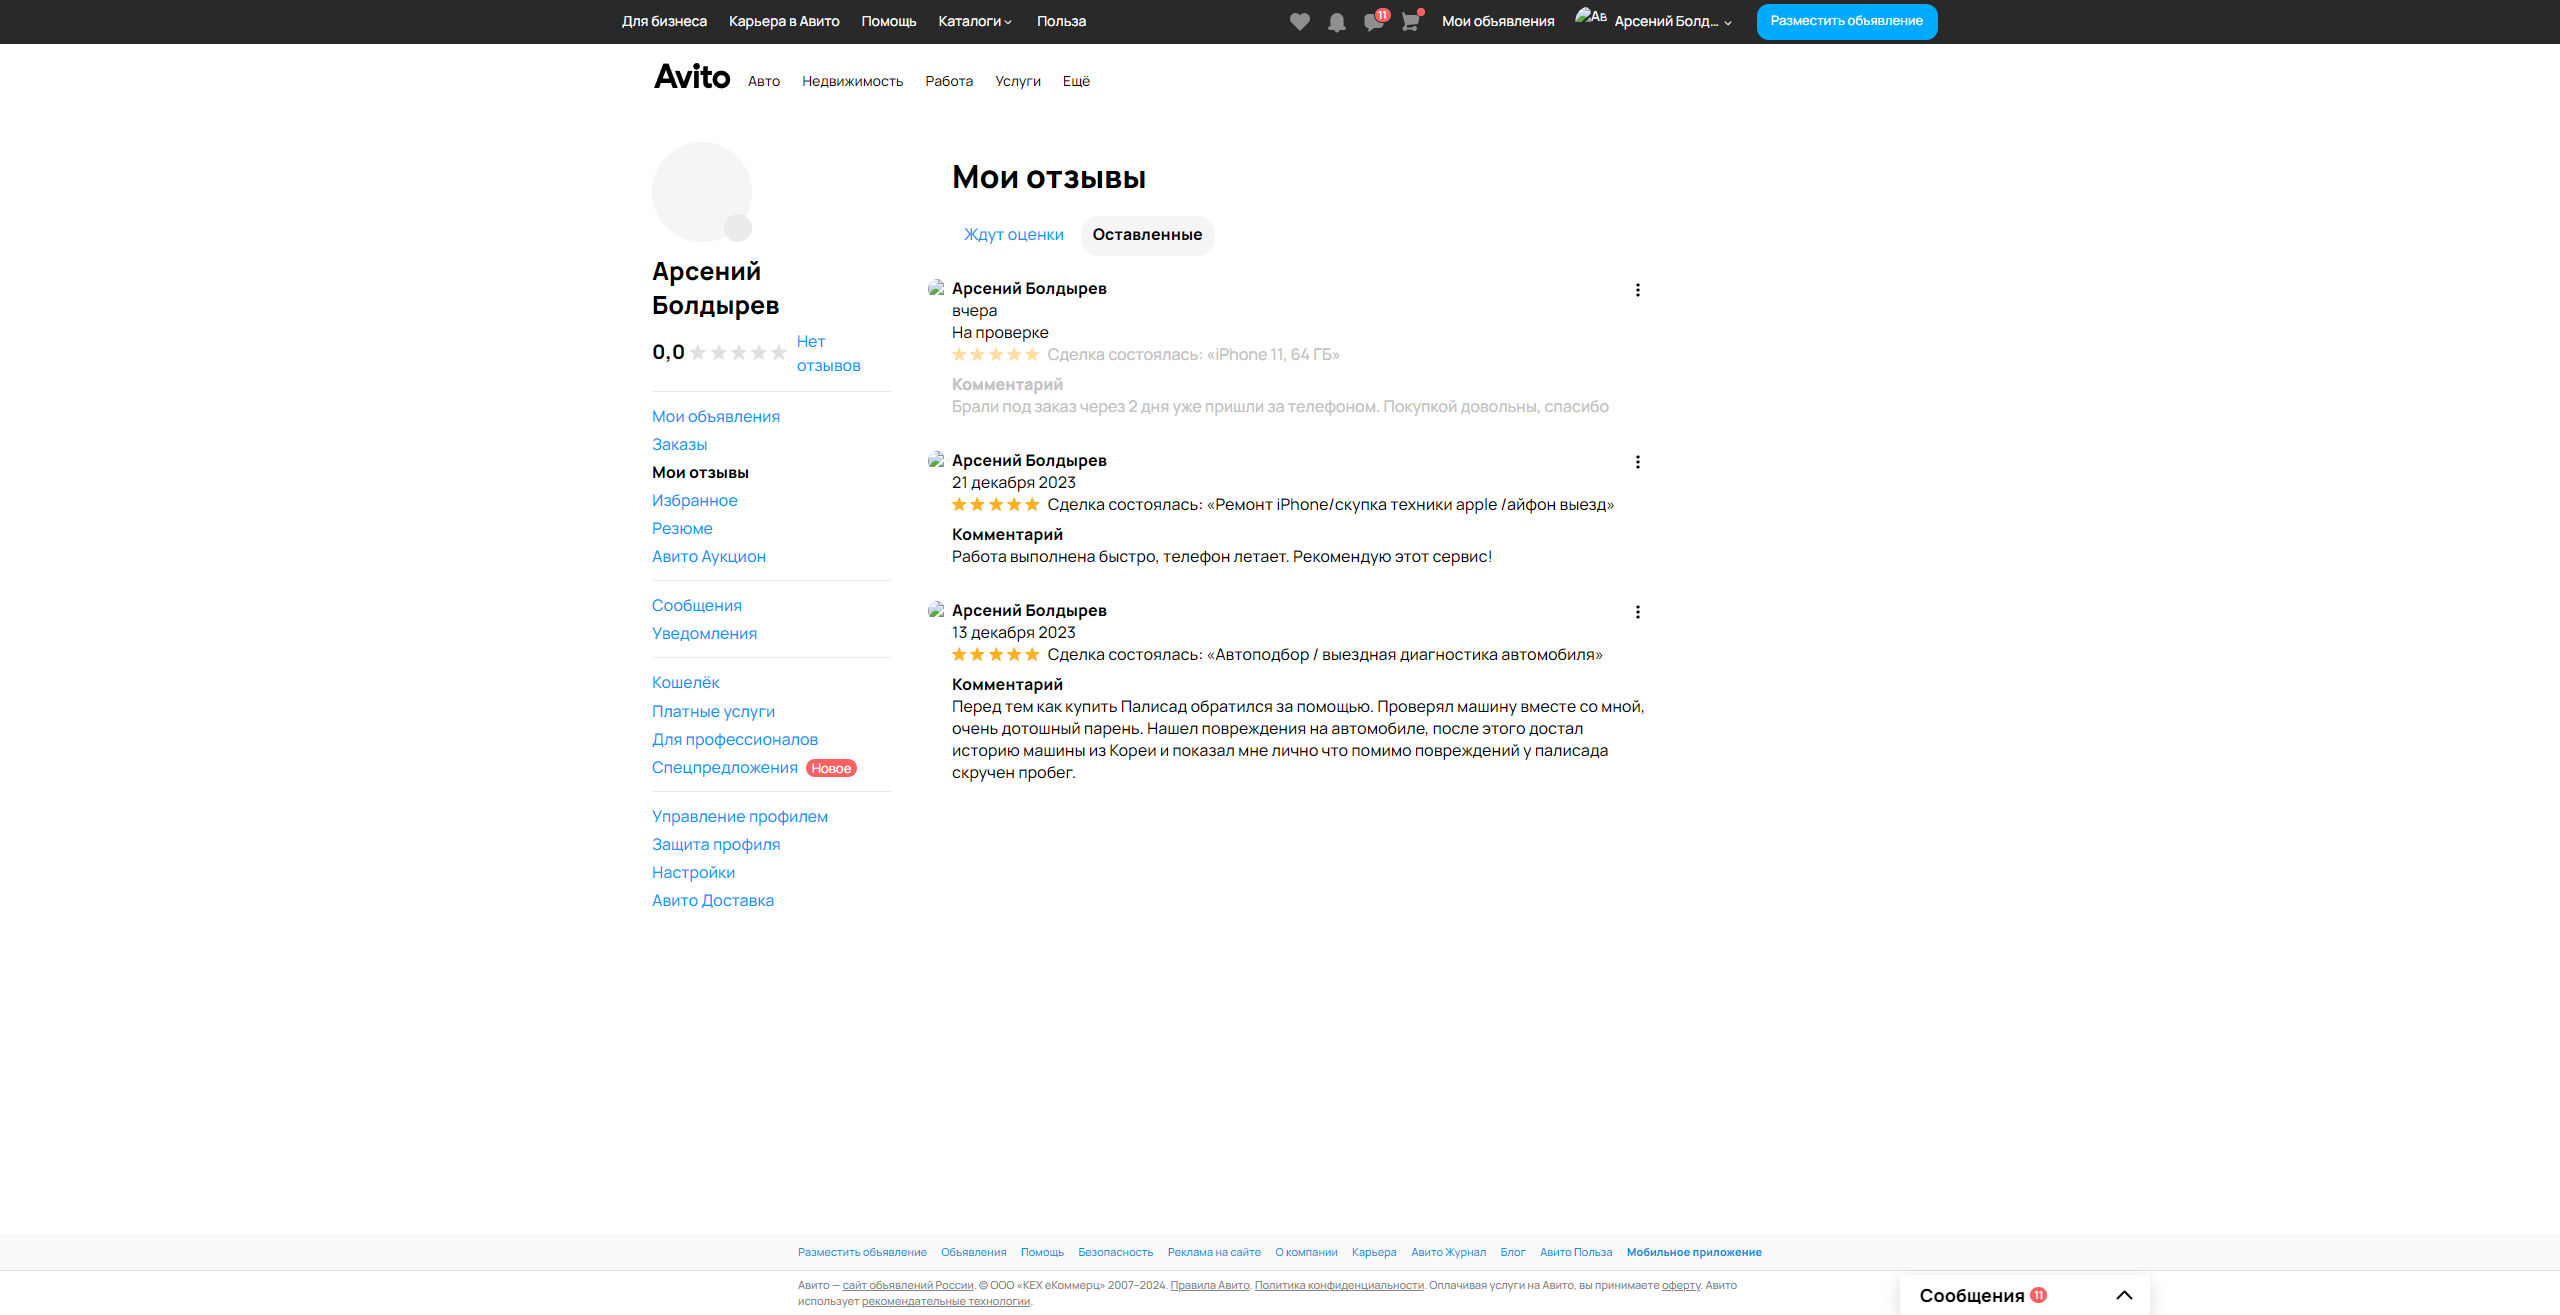Switch to Ждут оценки tab
The height and width of the screenshot is (1315, 2560).
[1013, 235]
